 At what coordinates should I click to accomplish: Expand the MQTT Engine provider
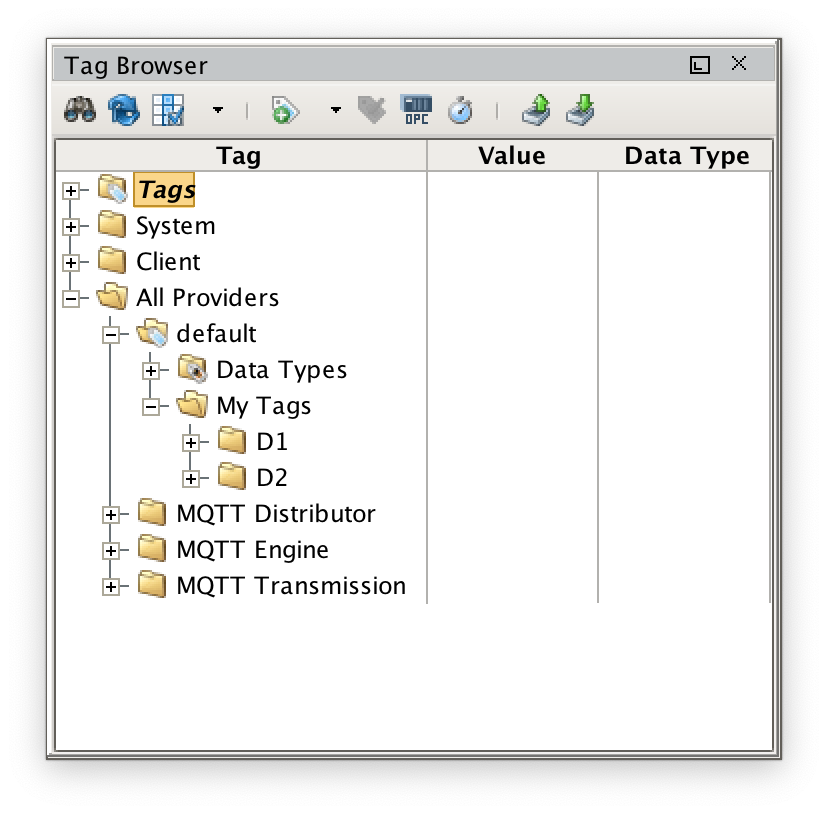pyautogui.click(x=111, y=550)
